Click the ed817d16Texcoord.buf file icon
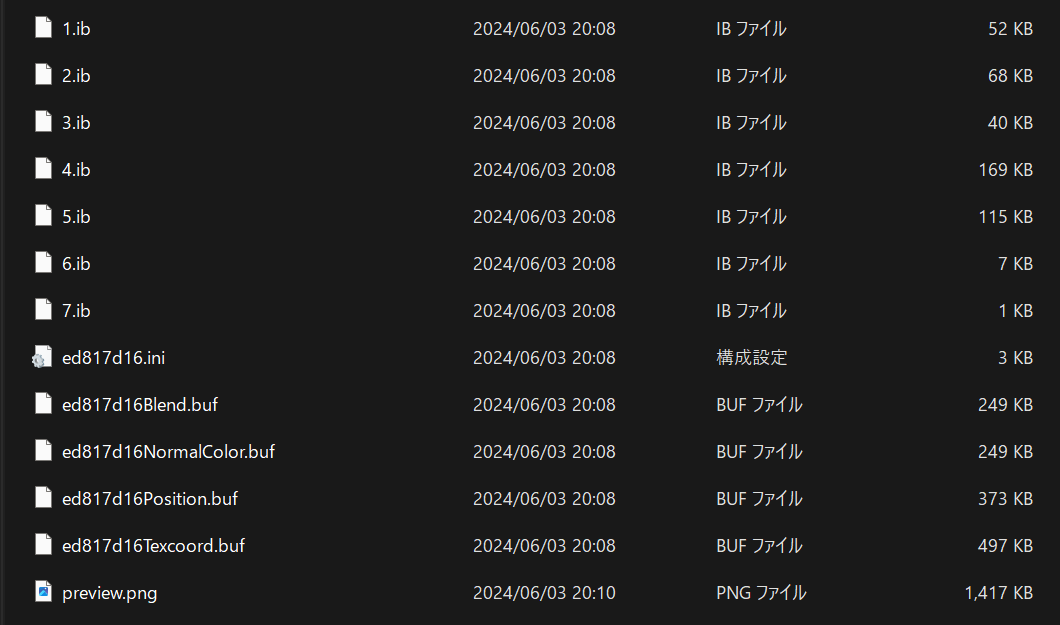1060x625 pixels. coord(43,545)
